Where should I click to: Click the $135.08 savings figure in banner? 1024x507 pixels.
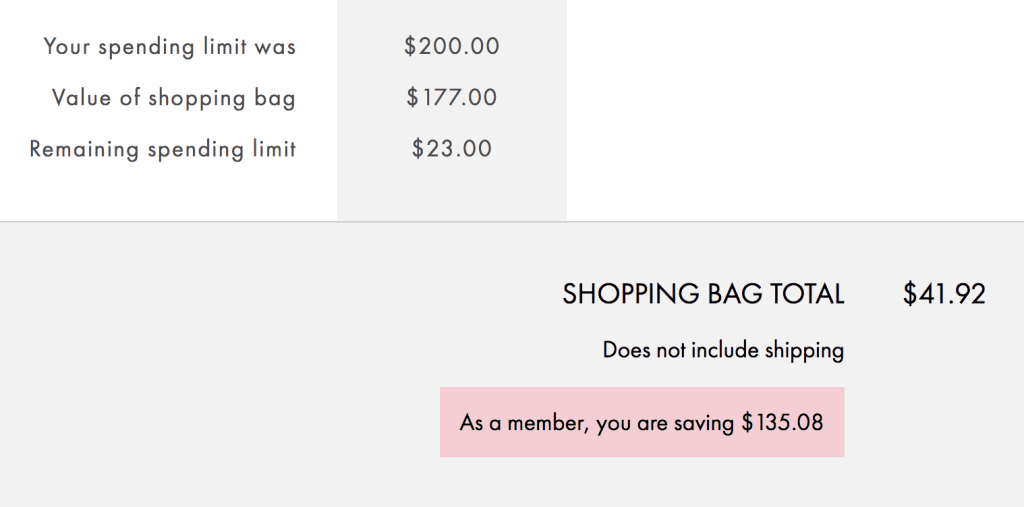pyautogui.click(x=782, y=422)
